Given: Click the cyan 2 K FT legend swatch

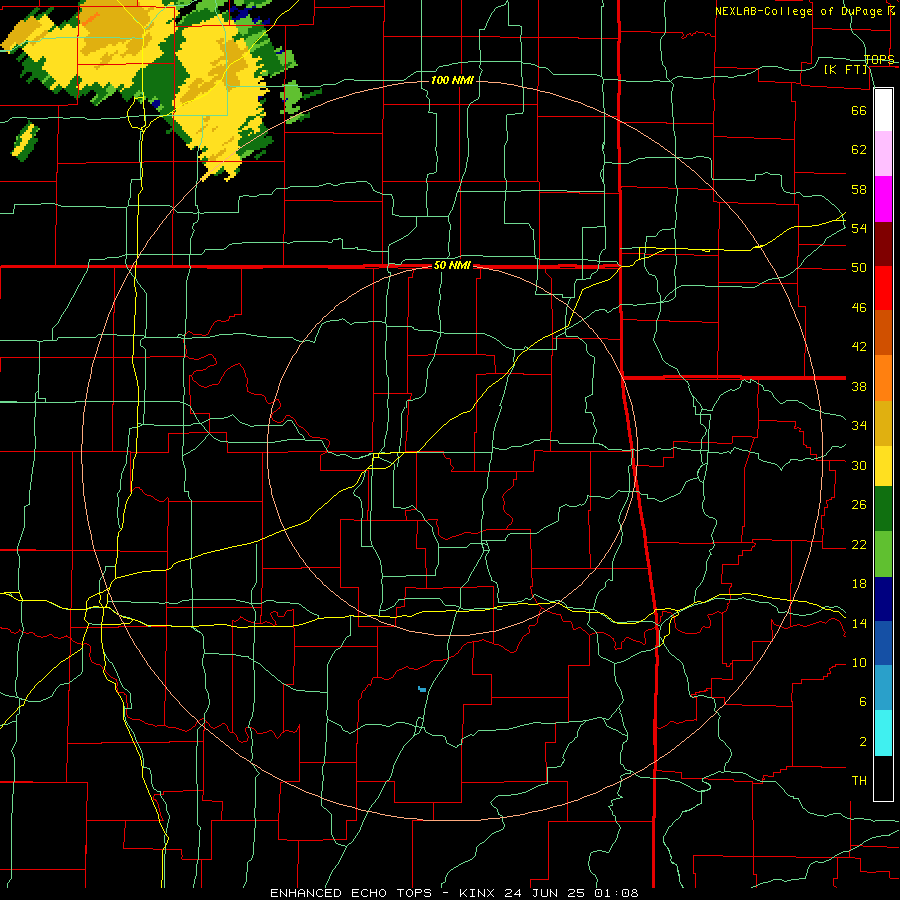Looking at the screenshot, I should click(883, 733).
